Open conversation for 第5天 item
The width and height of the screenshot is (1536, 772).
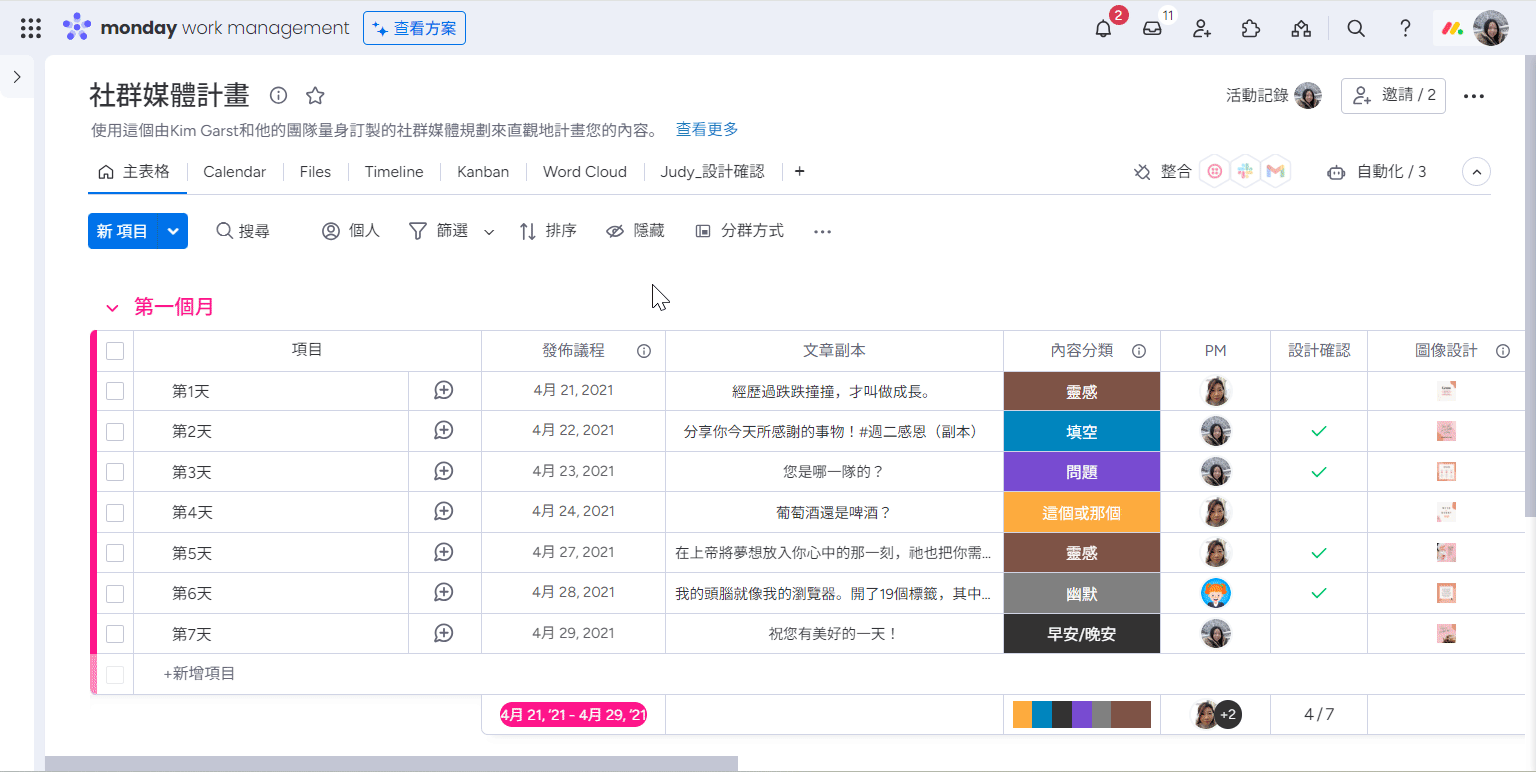[x=444, y=552]
